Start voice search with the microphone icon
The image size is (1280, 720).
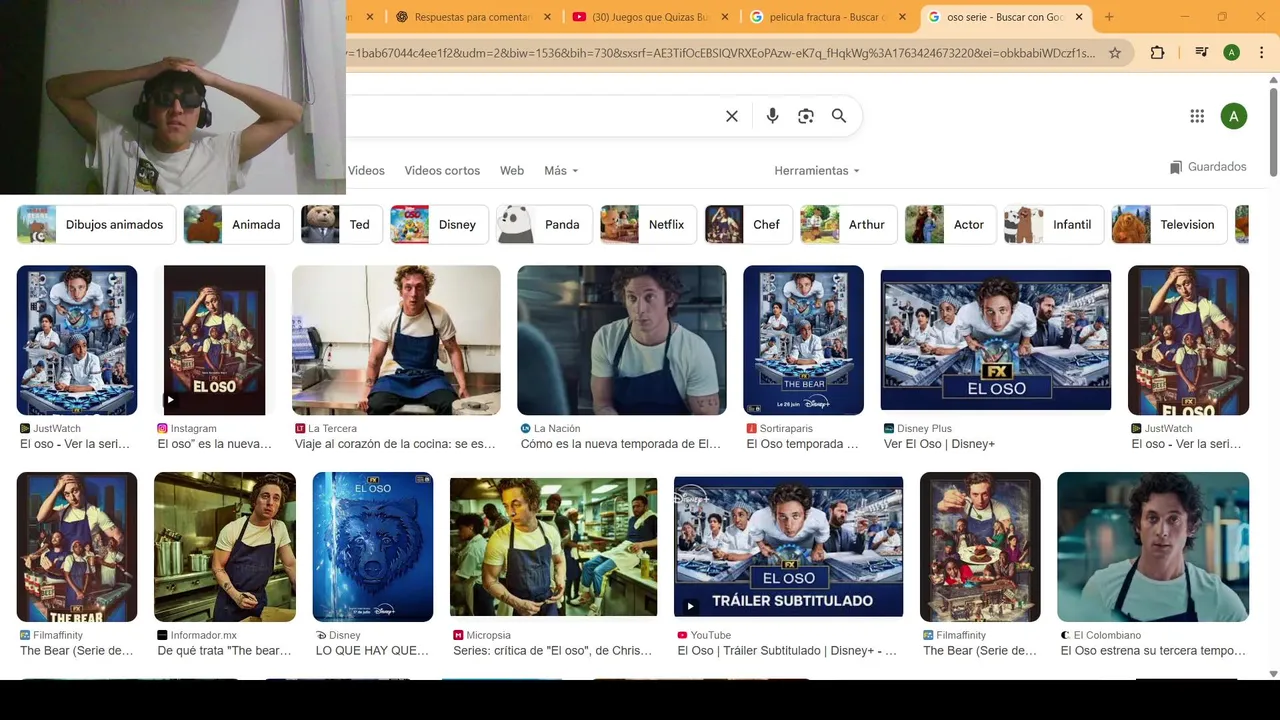point(772,116)
